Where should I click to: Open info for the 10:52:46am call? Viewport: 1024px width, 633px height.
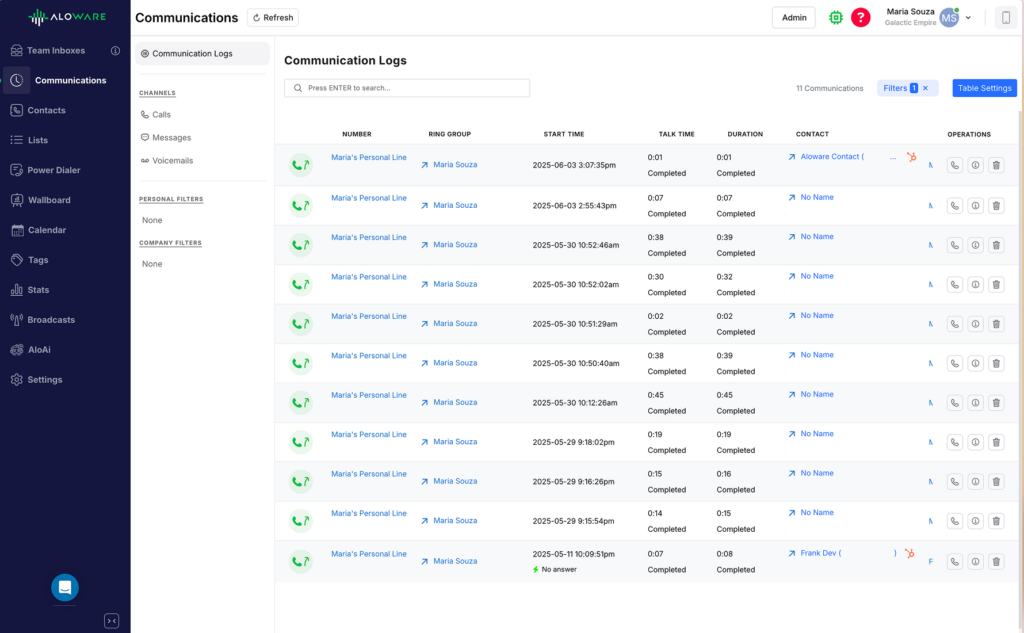point(975,245)
